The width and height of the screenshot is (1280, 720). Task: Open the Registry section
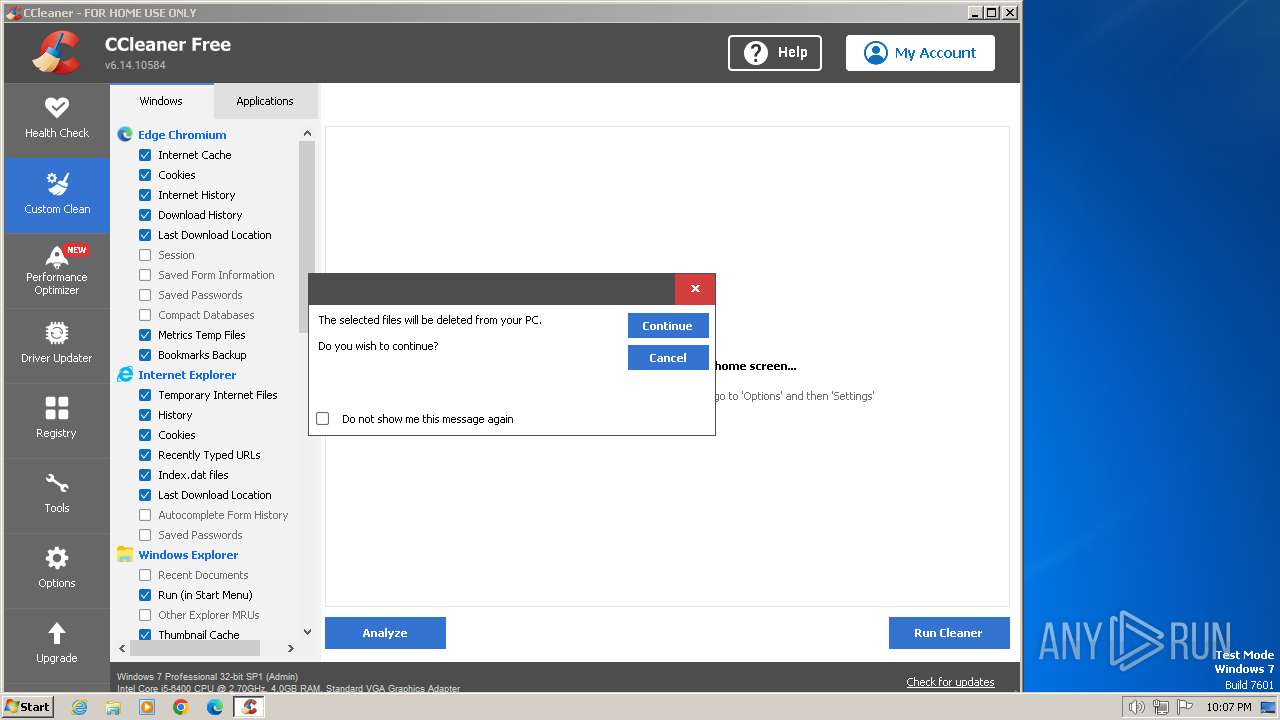[57, 418]
